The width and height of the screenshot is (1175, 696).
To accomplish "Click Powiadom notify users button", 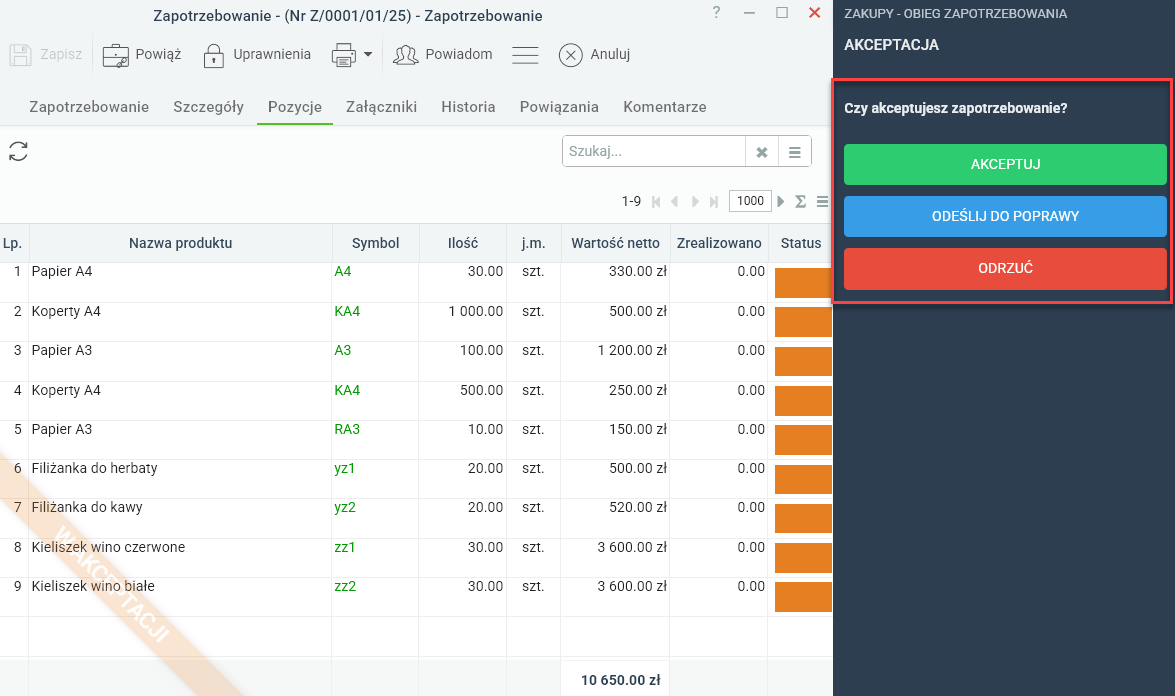I will (x=443, y=55).
